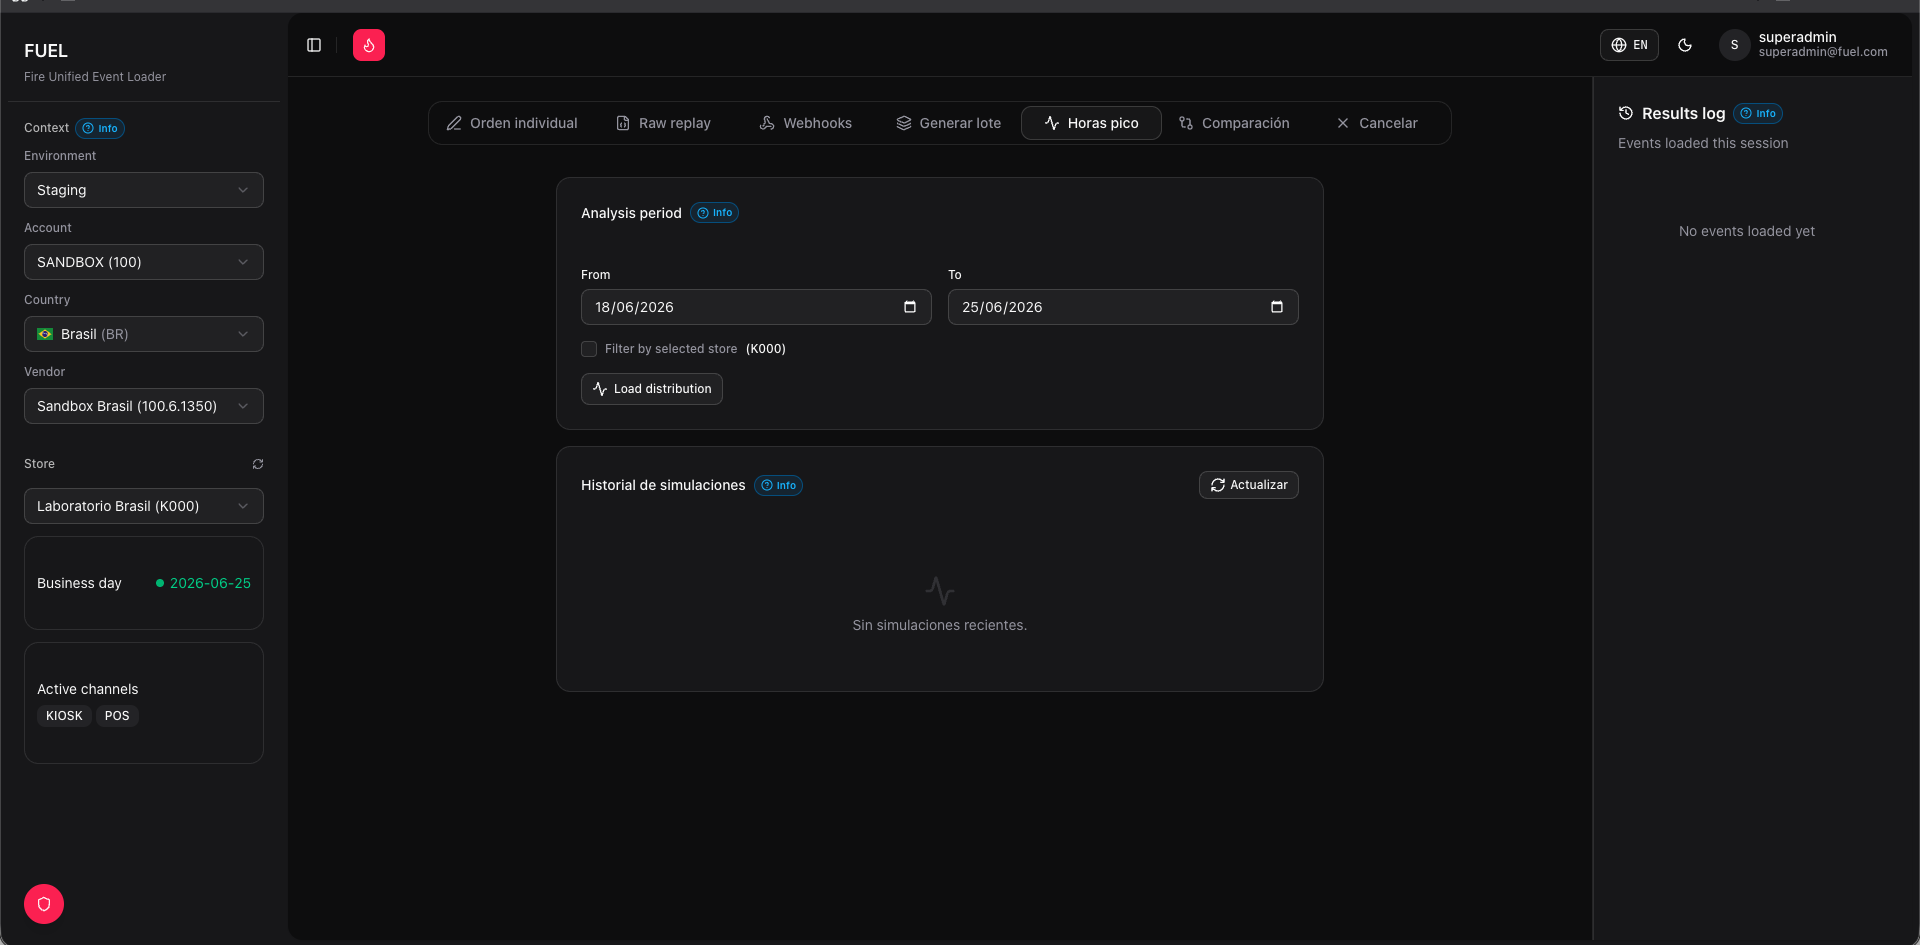Viewport: 1920px width, 945px height.
Task: Click the FUEL app title
Action: pos(46,51)
